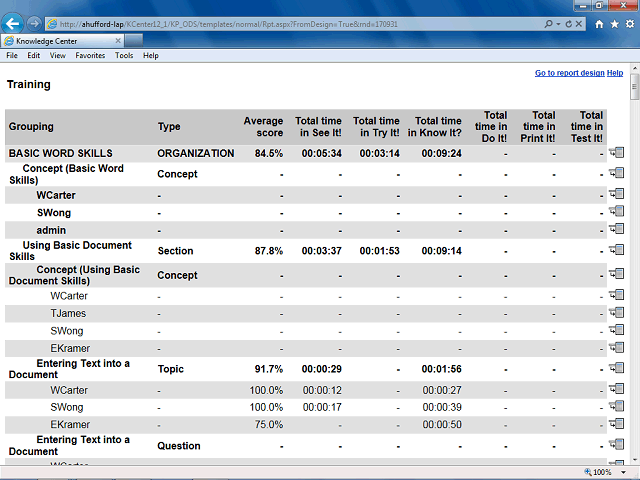Viewport: 640px width, 480px height.
Task: Click the 84.5% average score
Action: pos(269,153)
